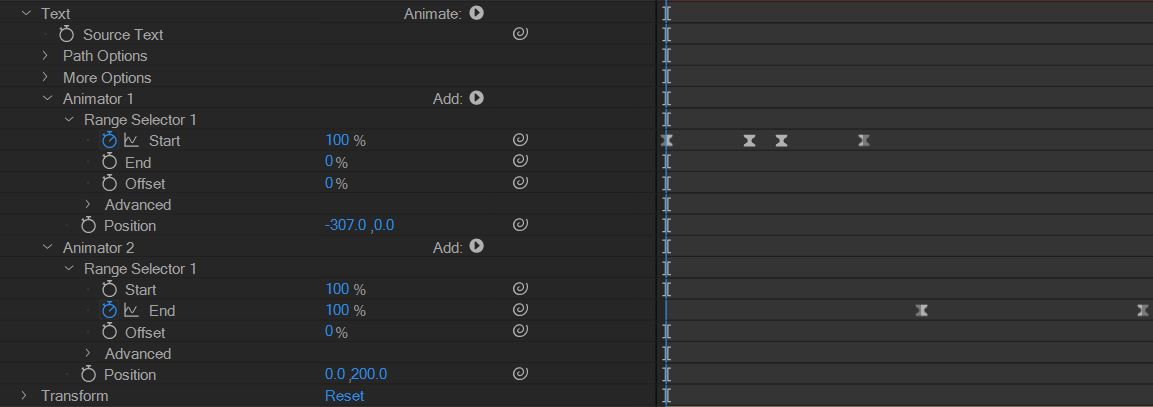
Task: Click stopwatch icon for Animator 2 Position
Action: pyautogui.click(x=88, y=374)
